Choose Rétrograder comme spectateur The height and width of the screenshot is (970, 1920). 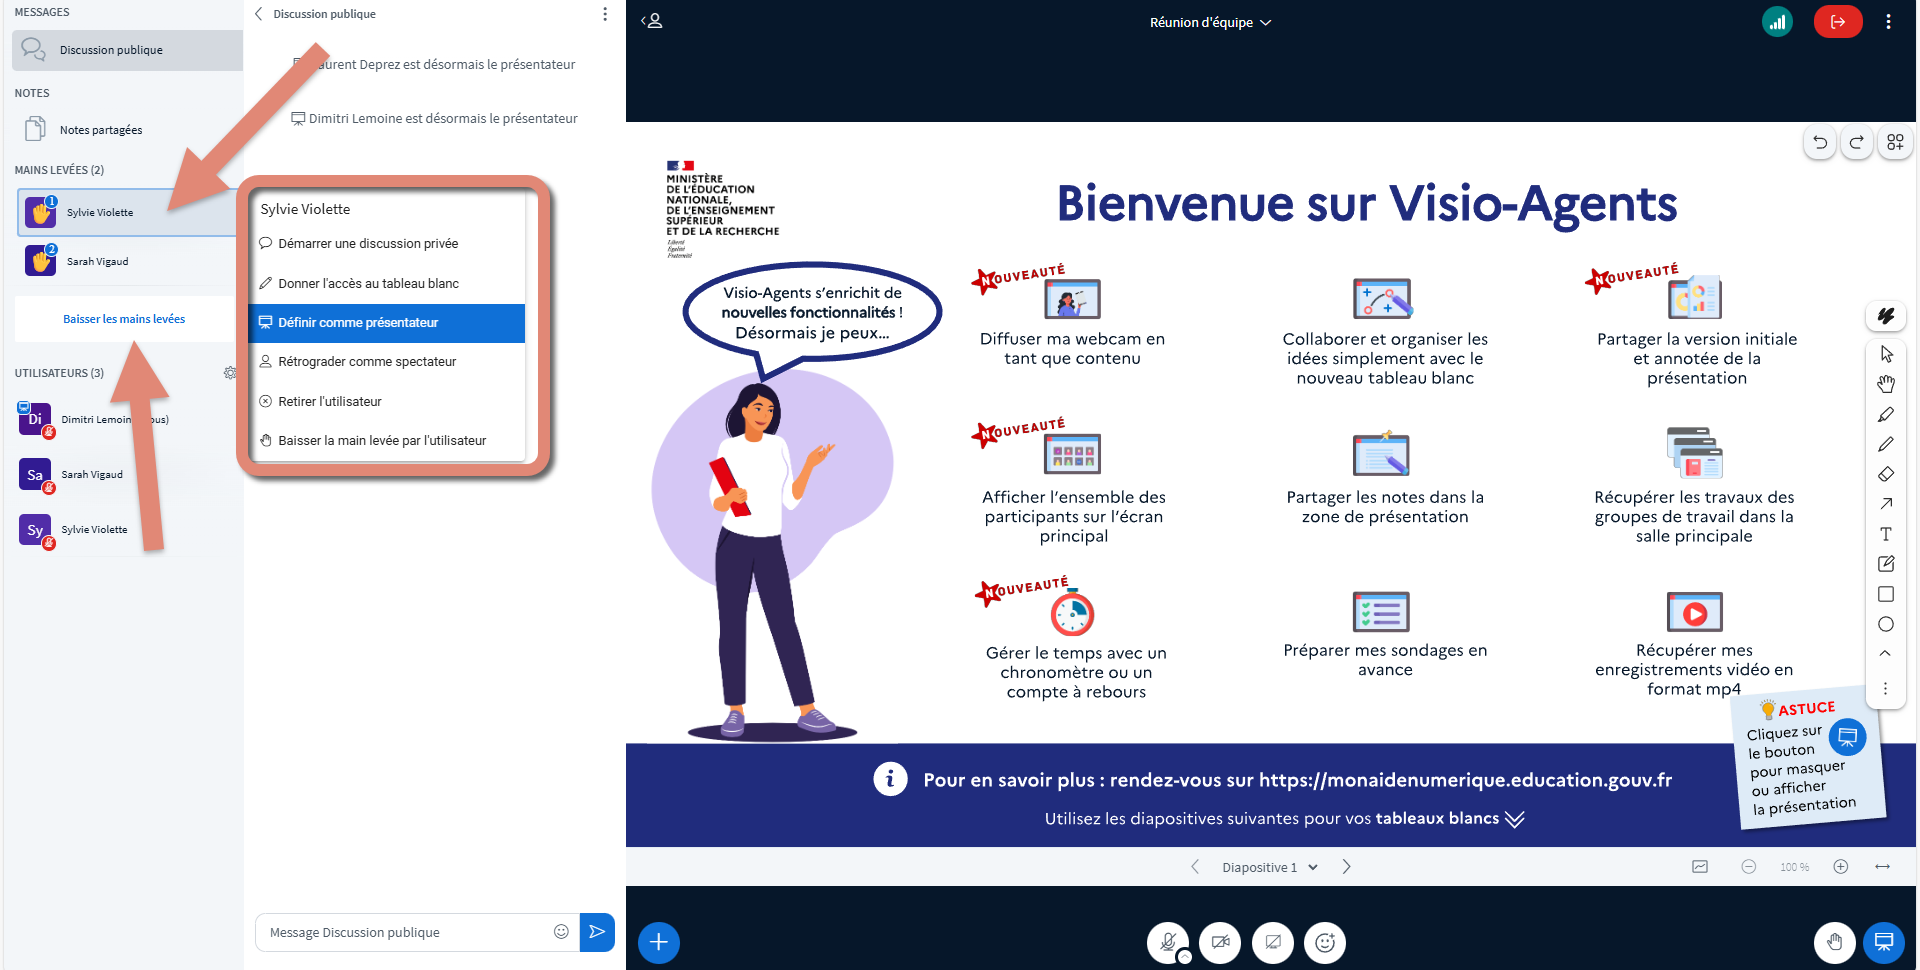(x=387, y=362)
